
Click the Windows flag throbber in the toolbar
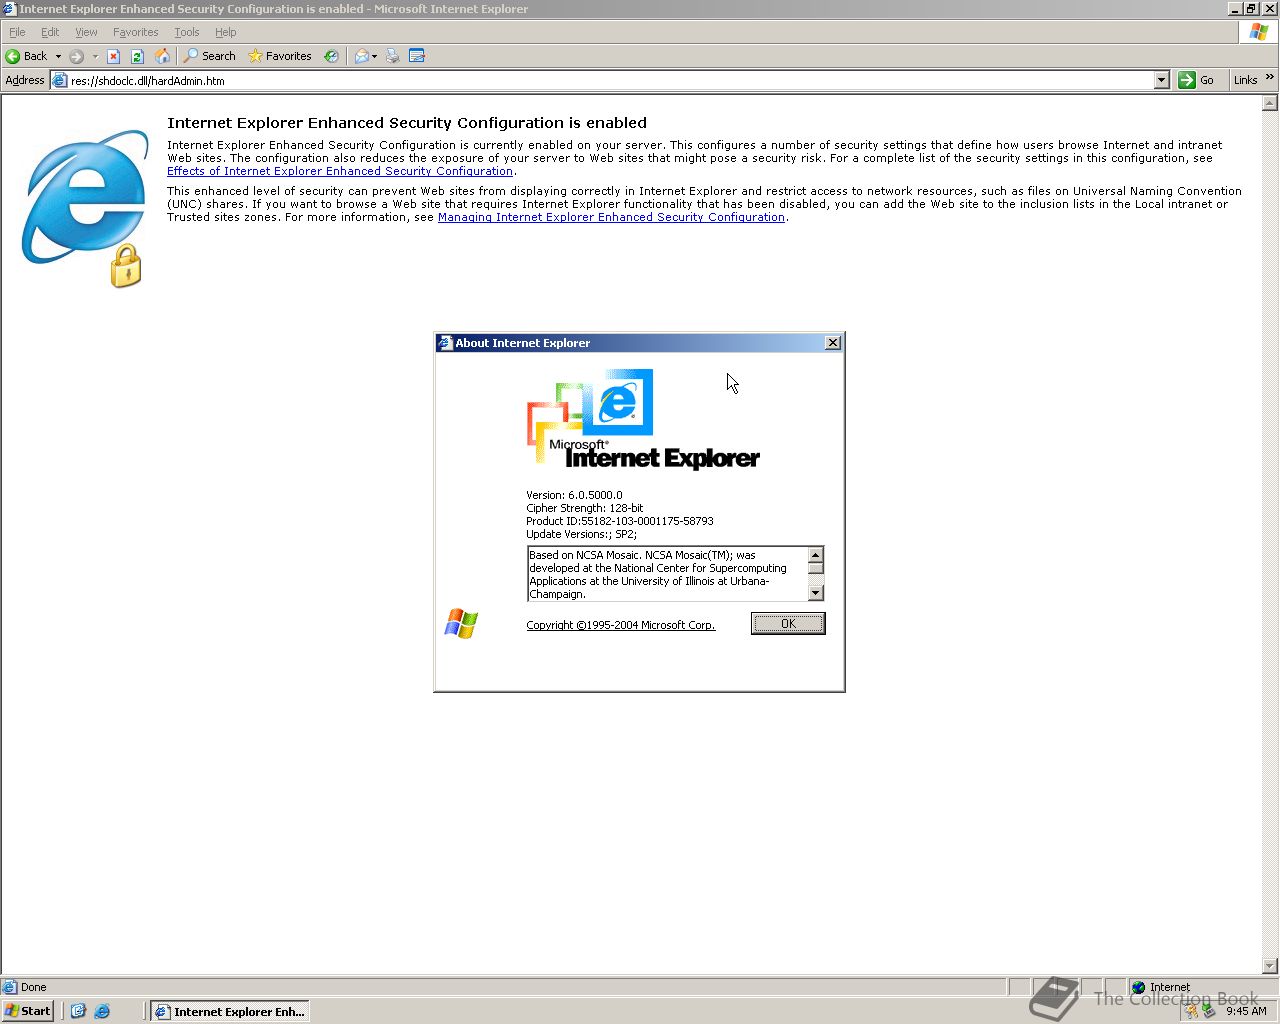pyautogui.click(x=1259, y=32)
